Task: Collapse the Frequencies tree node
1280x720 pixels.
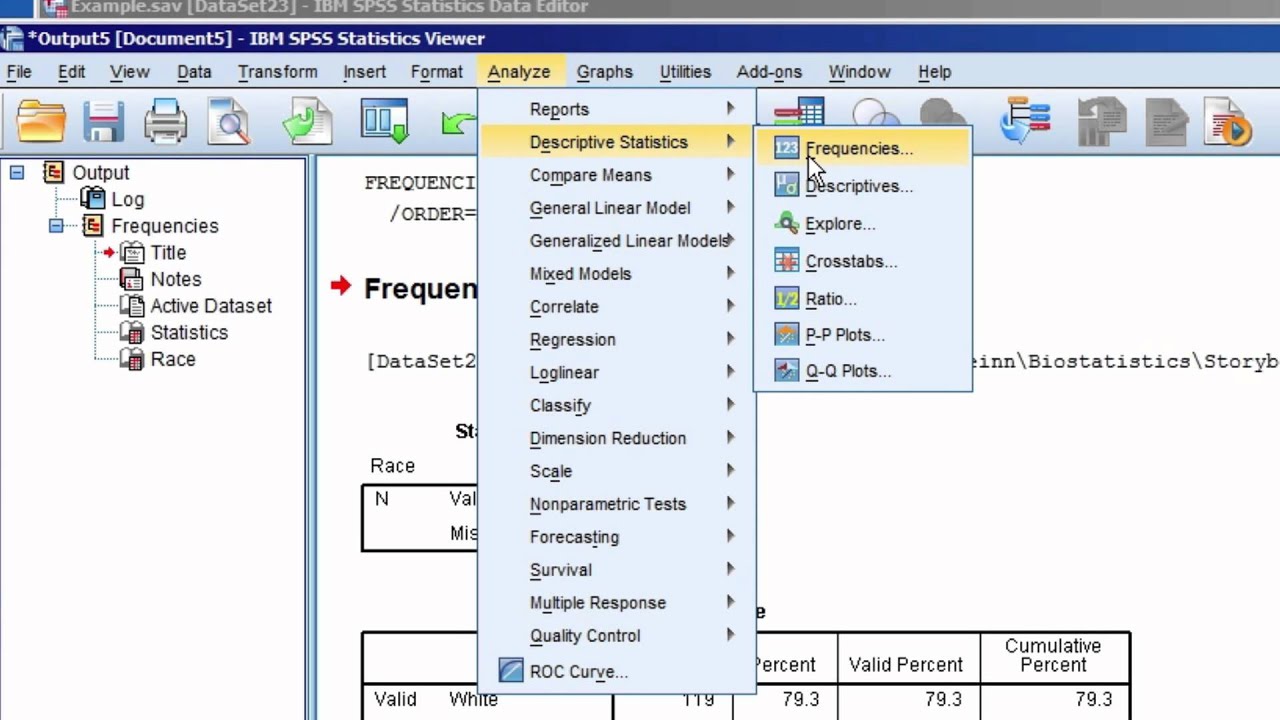Action: pos(56,226)
